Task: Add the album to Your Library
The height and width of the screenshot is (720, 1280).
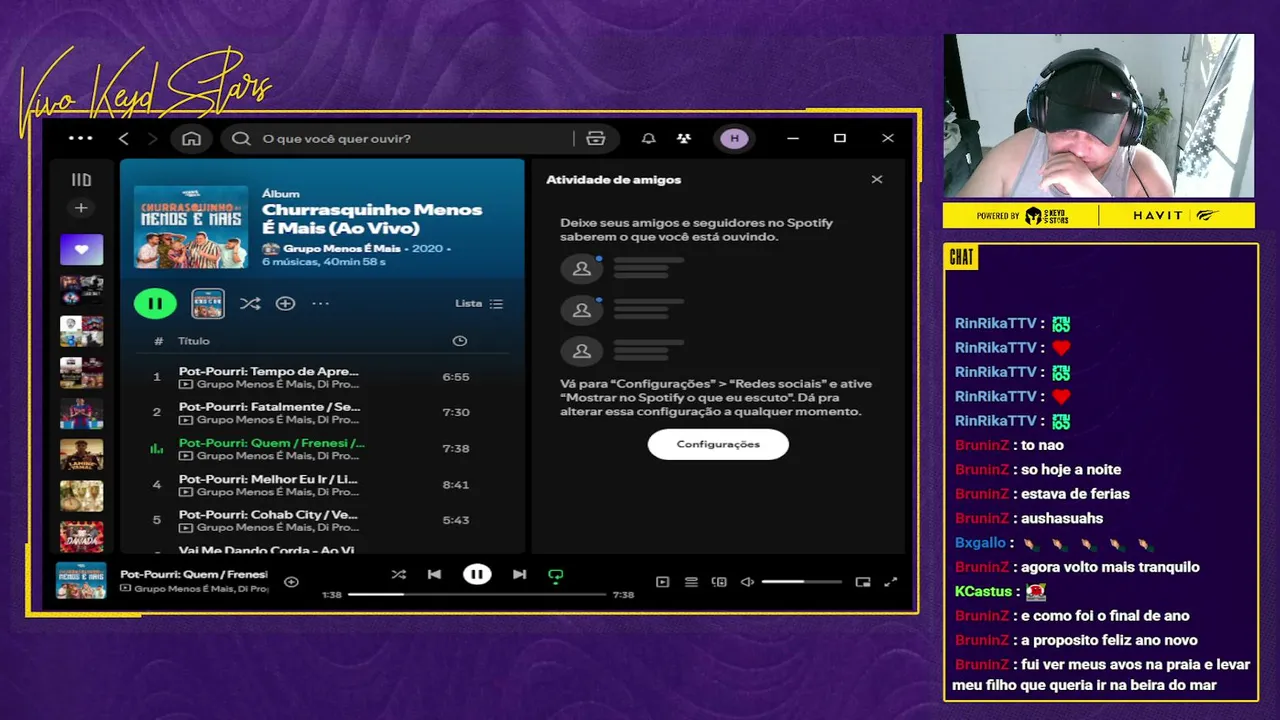Action: [x=285, y=303]
